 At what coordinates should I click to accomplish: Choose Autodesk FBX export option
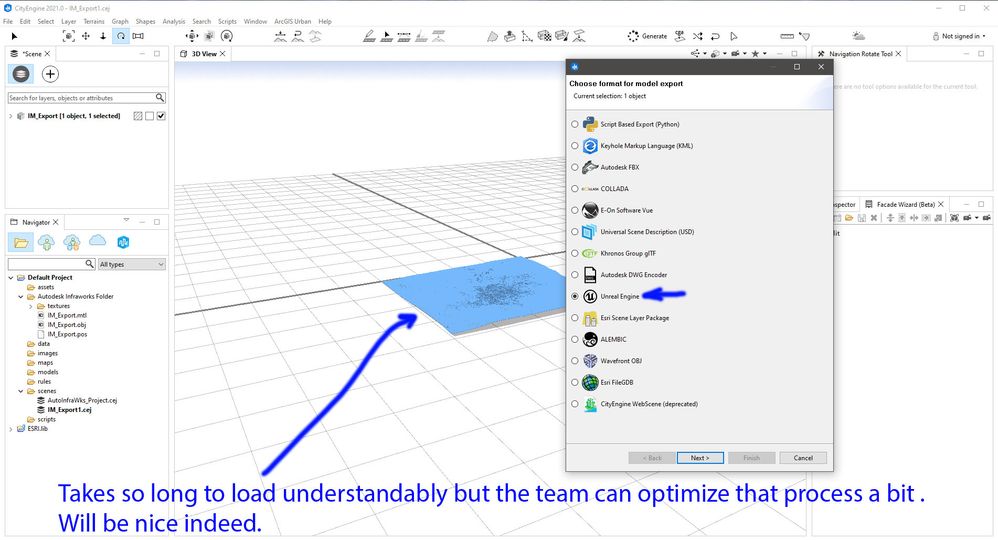coord(575,167)
